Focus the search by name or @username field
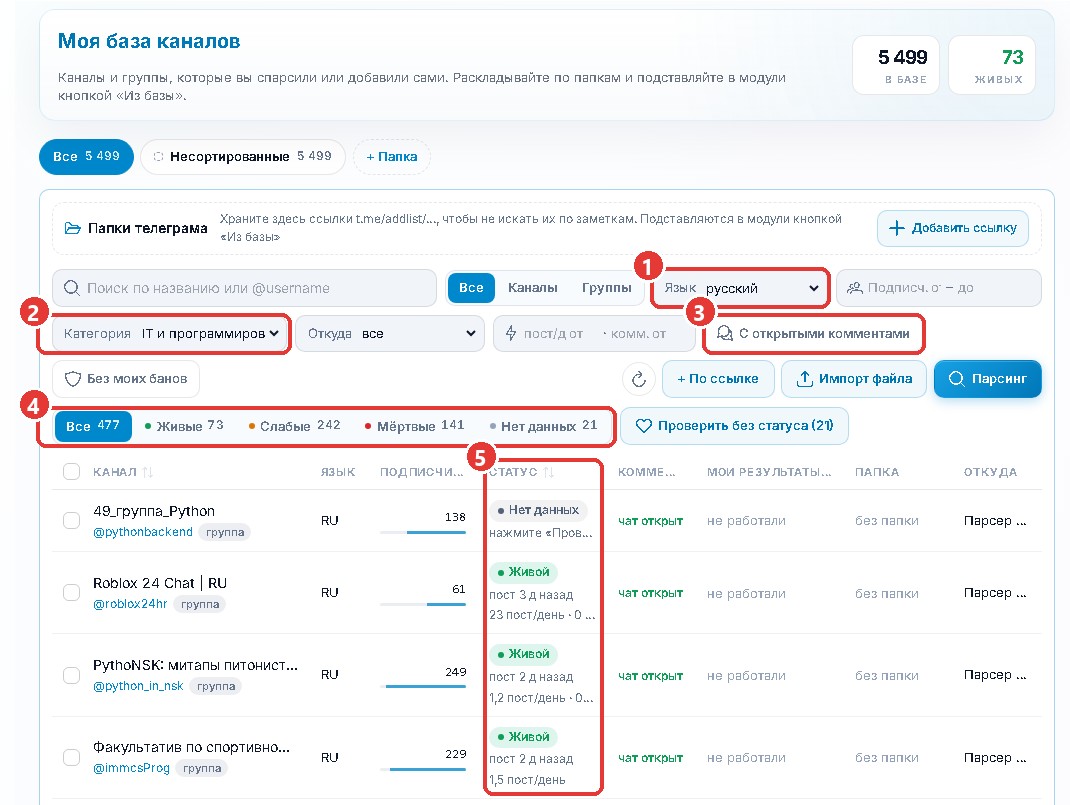This screenshot has height=805, width=1070. pos(244,288)
